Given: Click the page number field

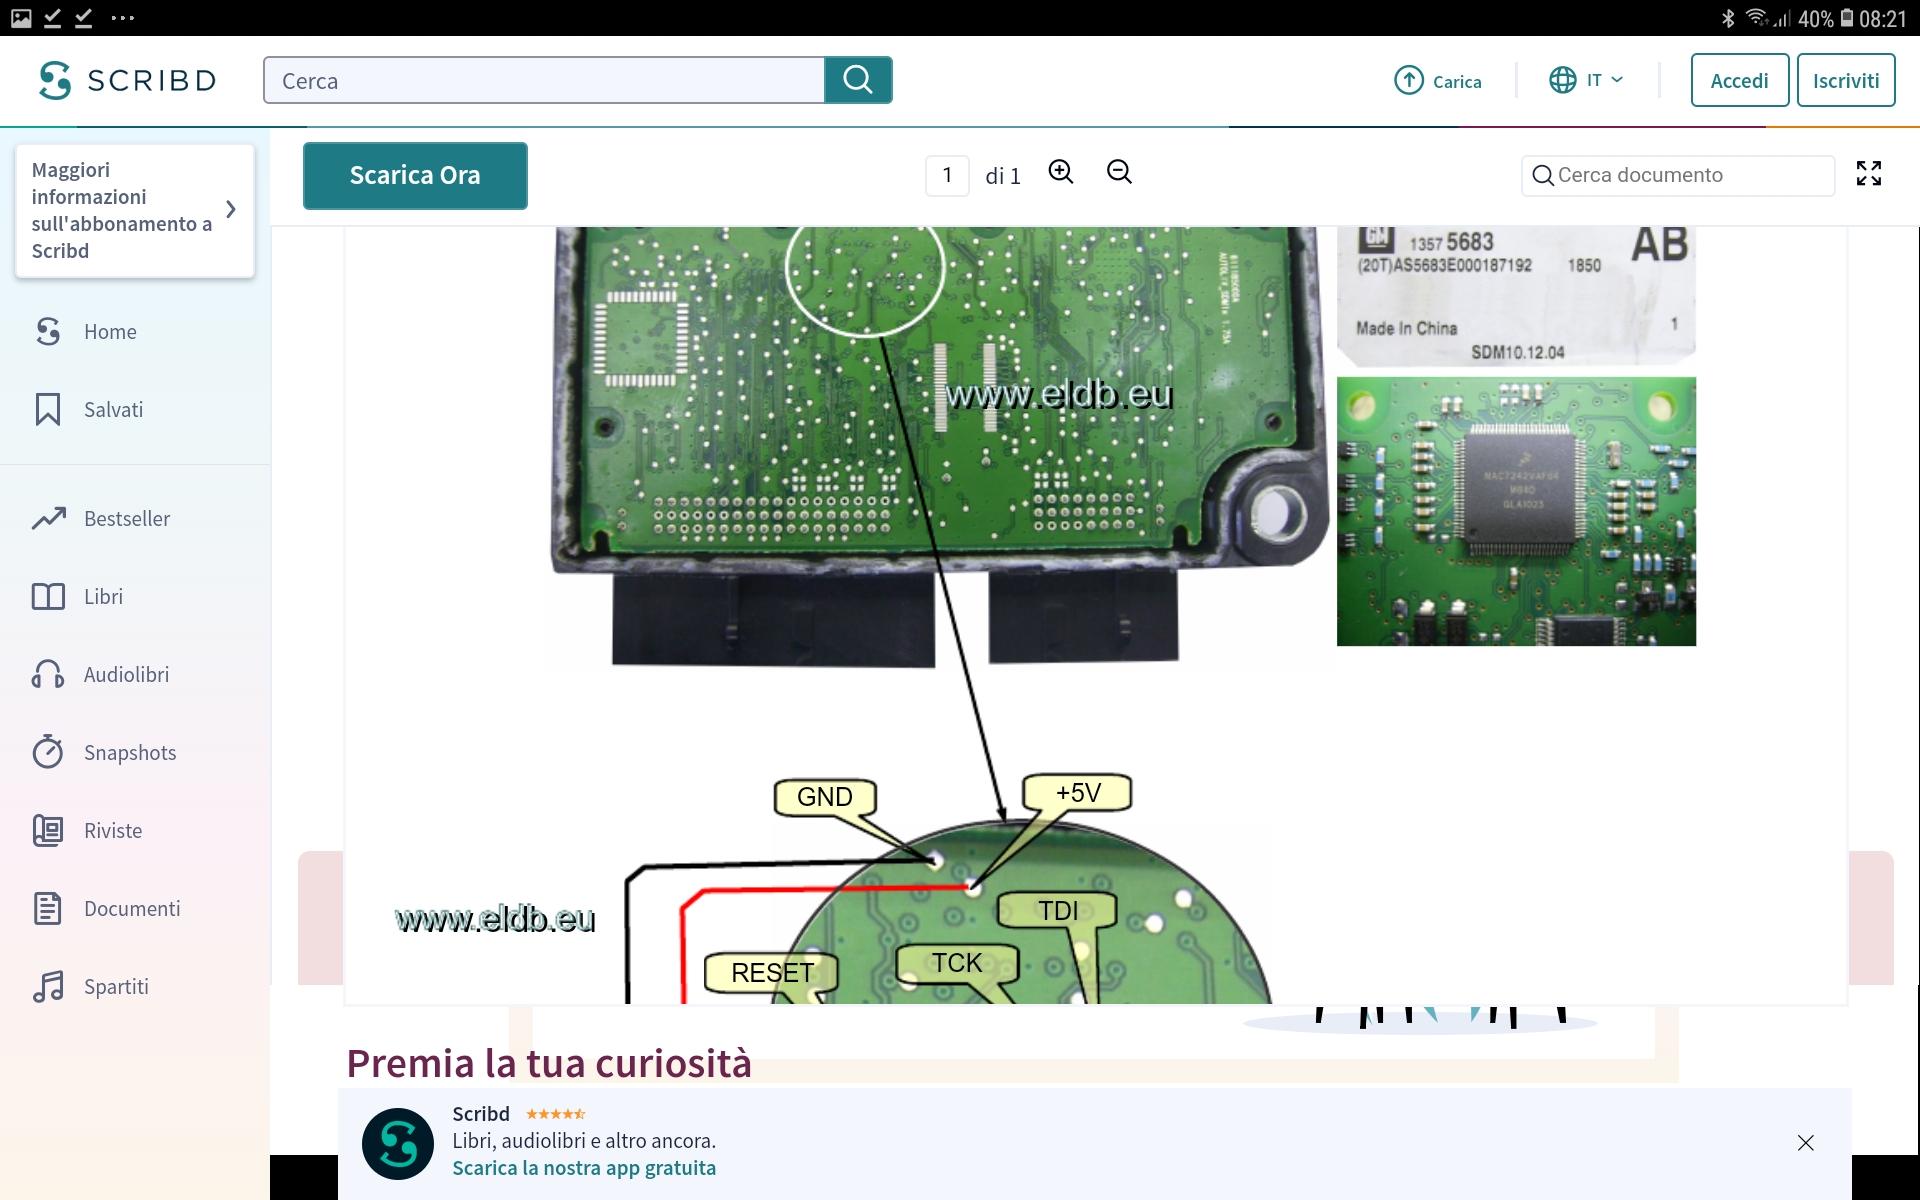Looking at the screenshot, I should pyautogui.click(x=947, y=175).
